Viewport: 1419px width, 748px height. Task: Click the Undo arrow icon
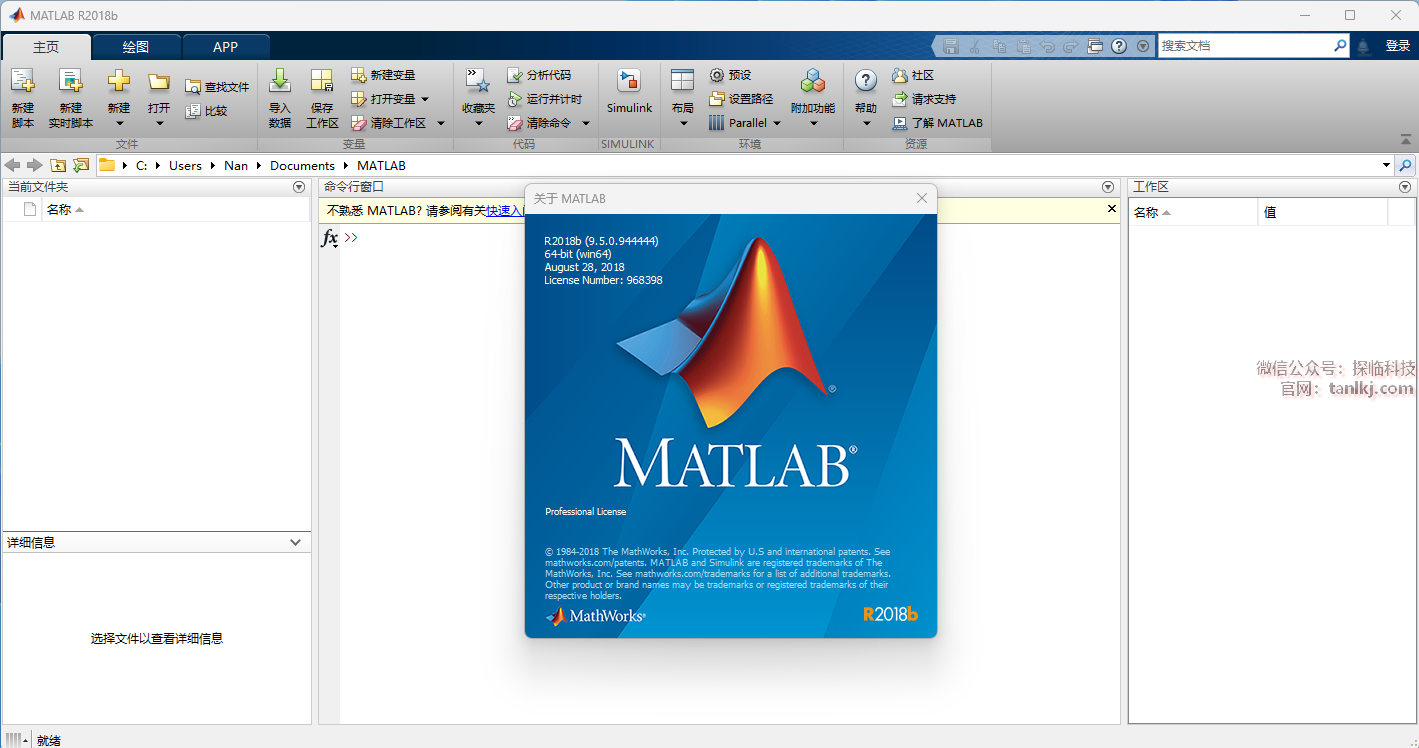tap(1047, 46)
